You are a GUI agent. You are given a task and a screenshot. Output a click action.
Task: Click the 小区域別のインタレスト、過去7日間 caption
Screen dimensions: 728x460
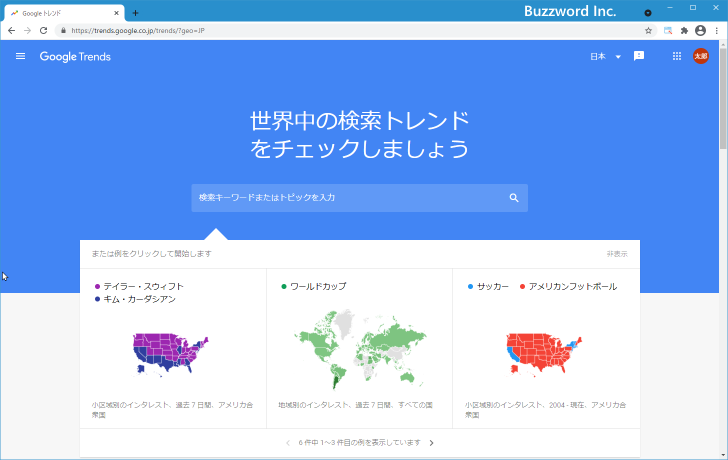click(173, 409)
